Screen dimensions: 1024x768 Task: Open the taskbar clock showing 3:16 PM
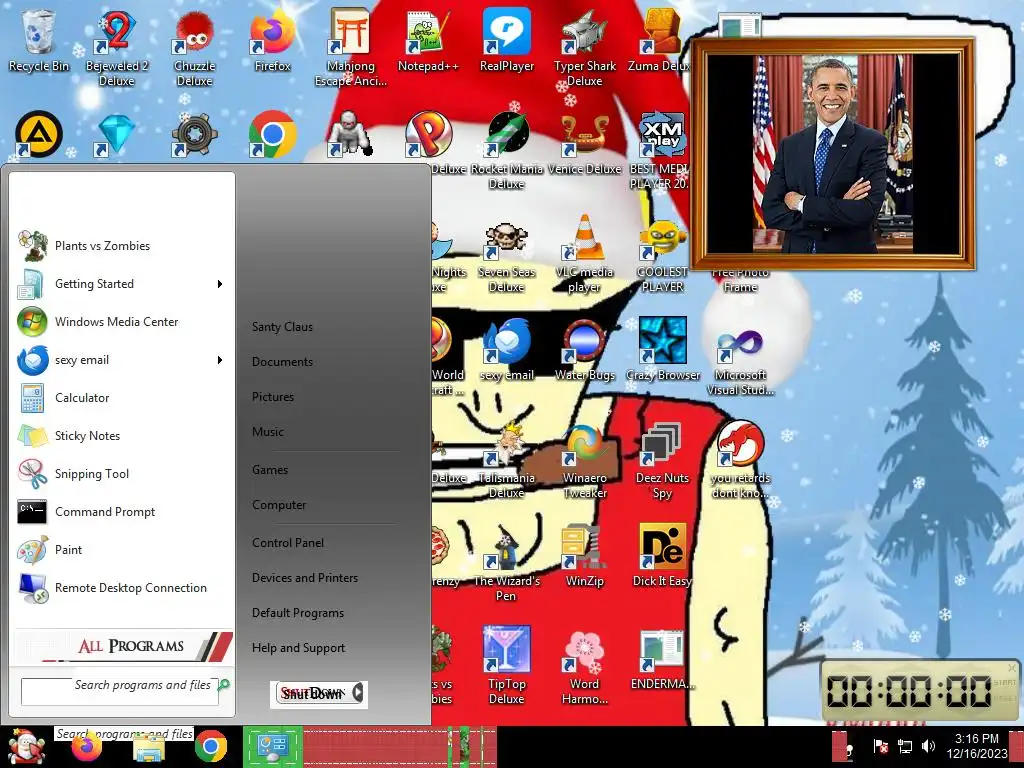tap(977, 746)
